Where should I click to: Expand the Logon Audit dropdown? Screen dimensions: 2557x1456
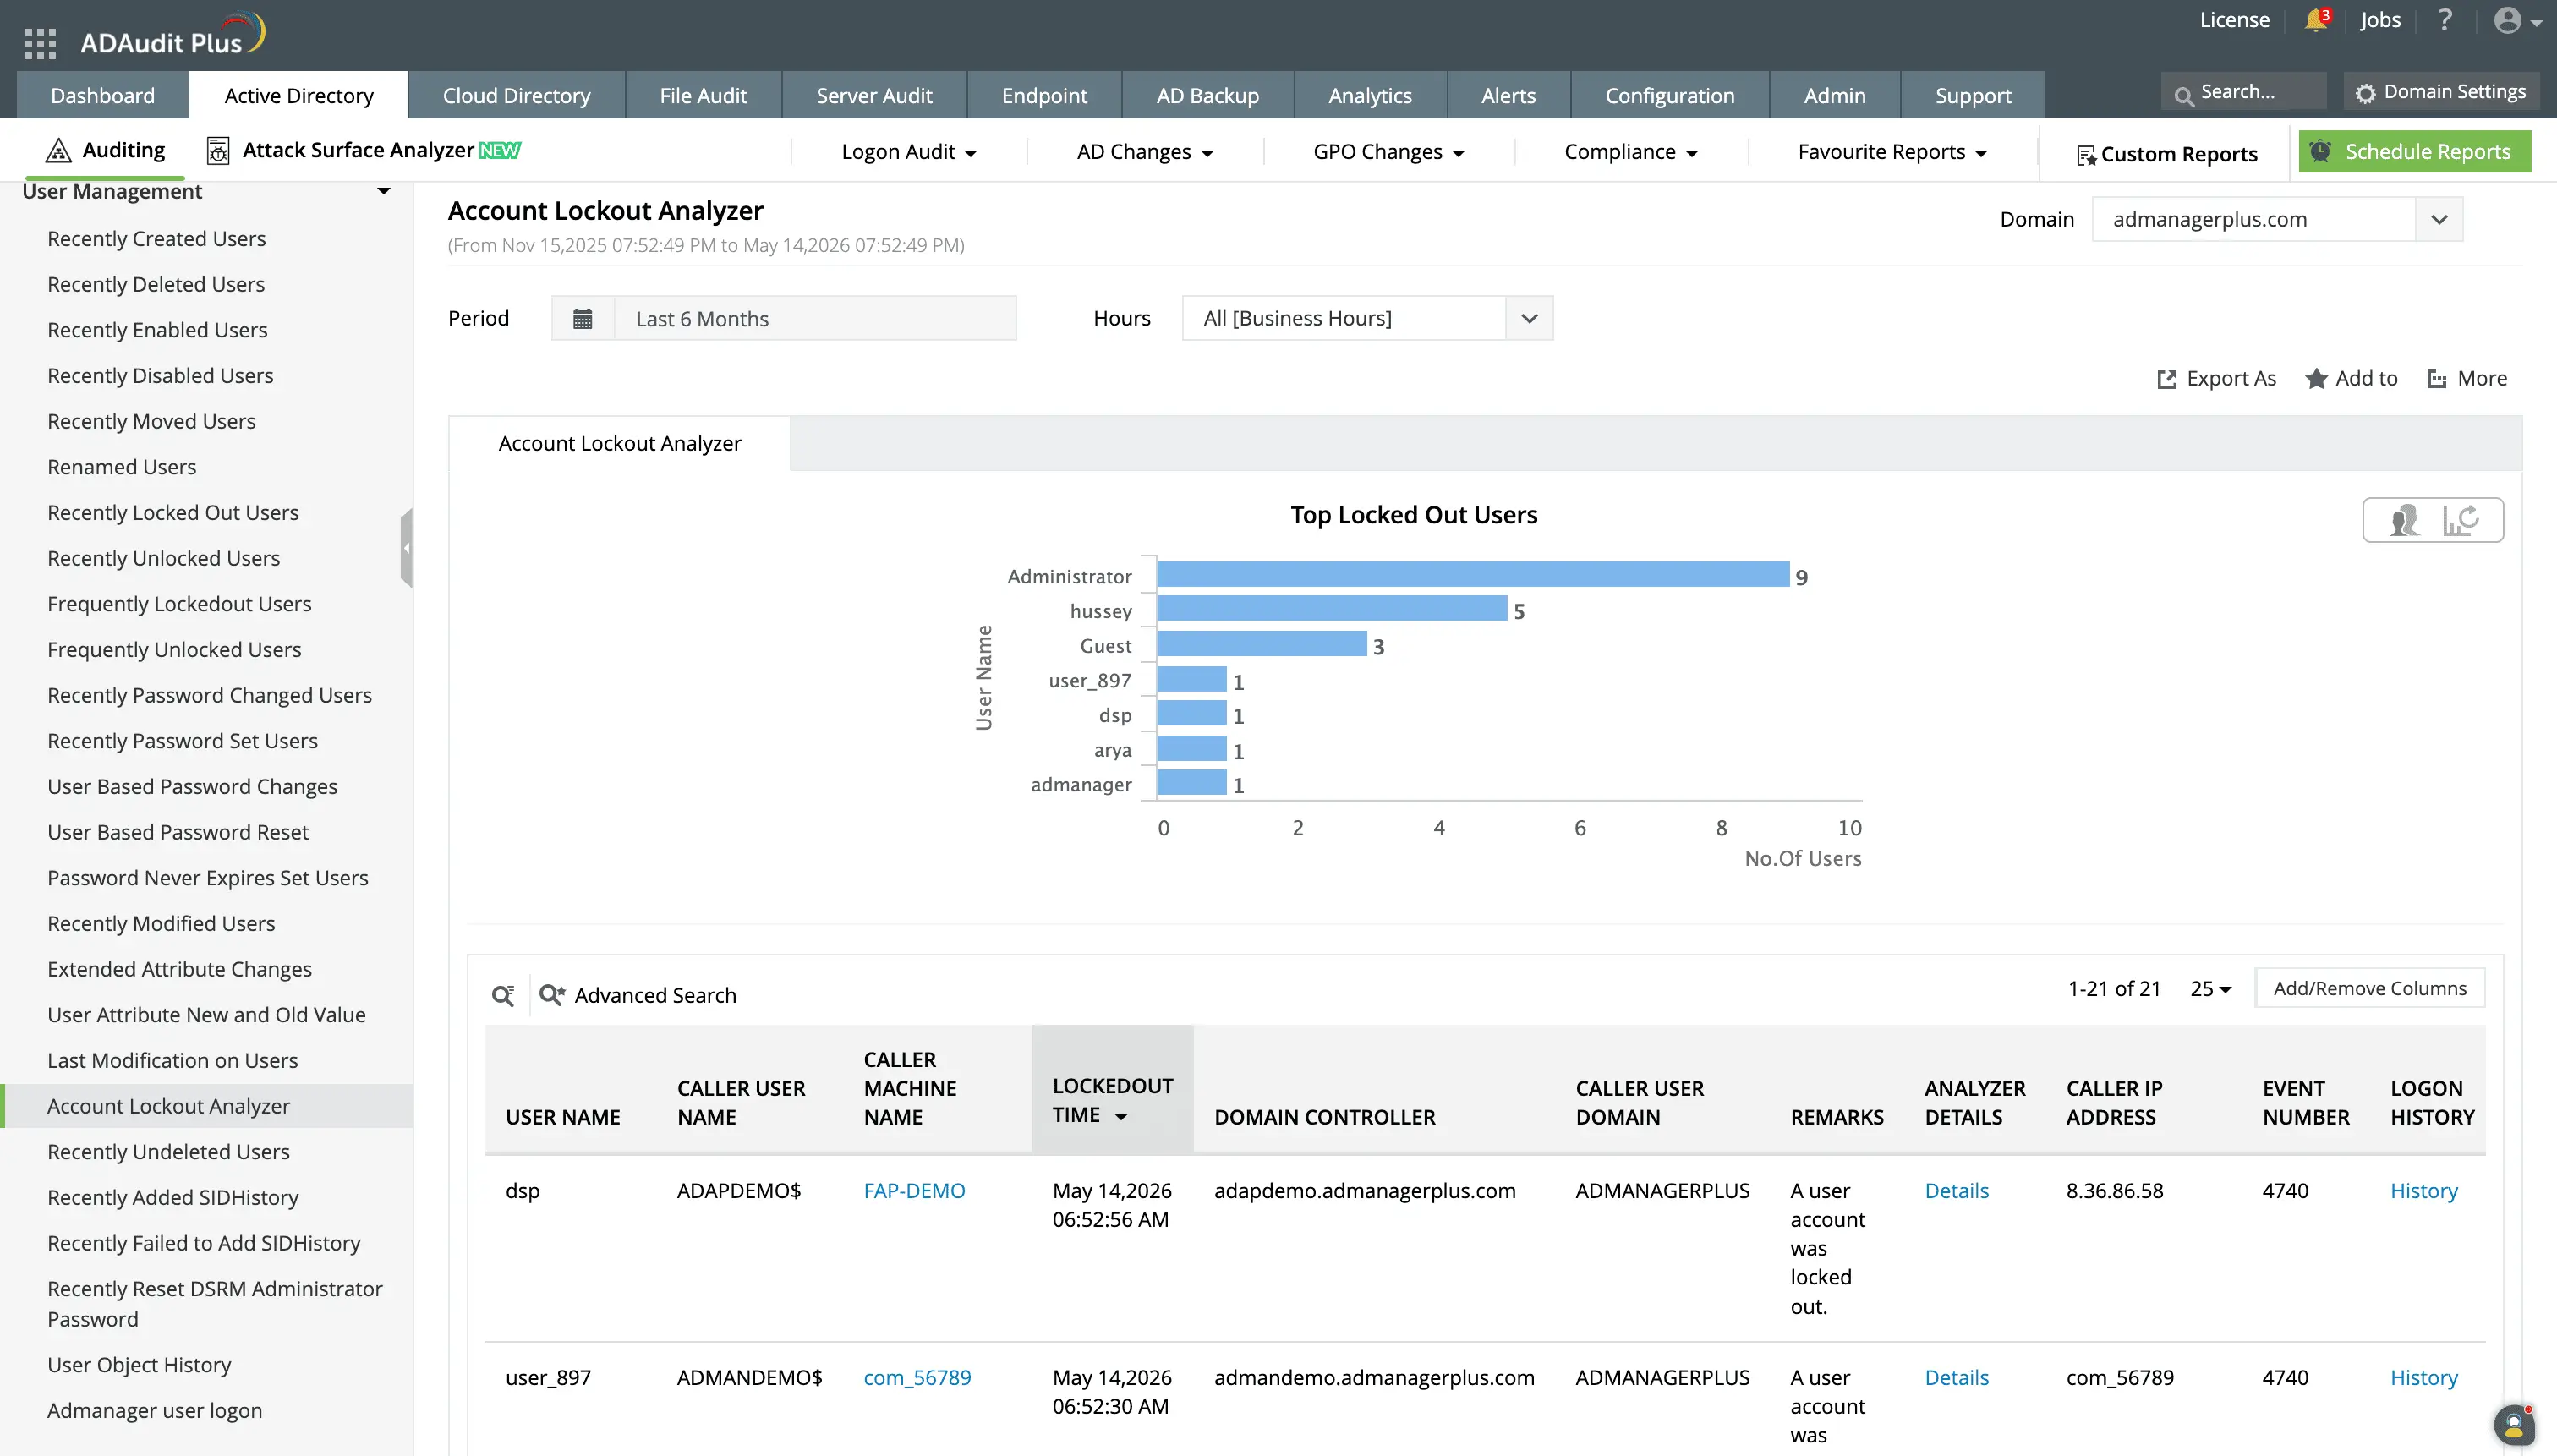tap(909, 152)
